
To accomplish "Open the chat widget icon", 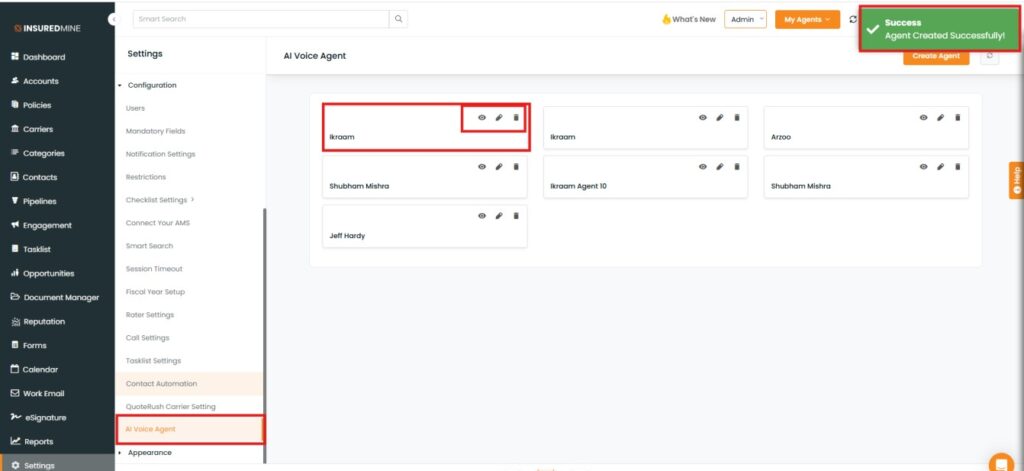I will [x=1000, y=462].
